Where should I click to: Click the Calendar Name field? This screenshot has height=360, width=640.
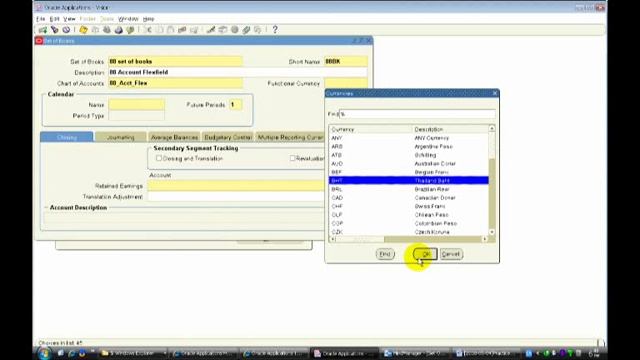[x=137, y=105]
